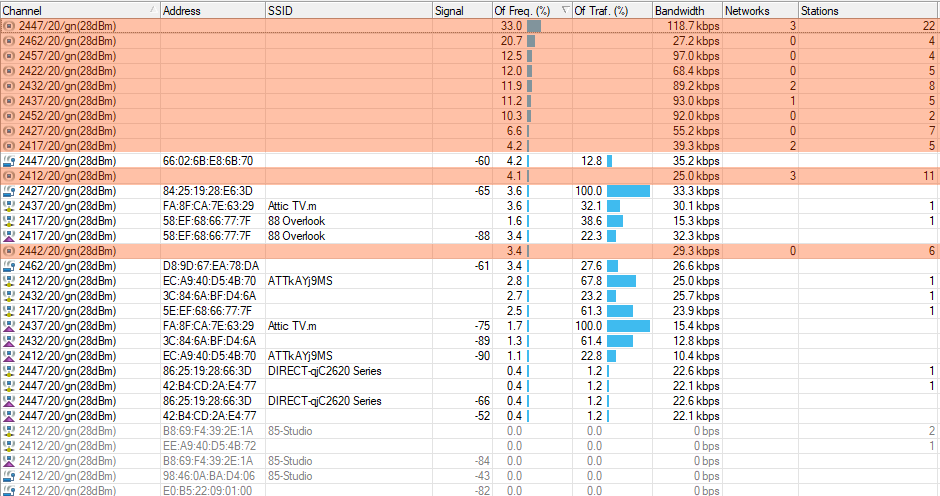
Task: Sort by the SSID column header
Action: (x=349, y=10)
